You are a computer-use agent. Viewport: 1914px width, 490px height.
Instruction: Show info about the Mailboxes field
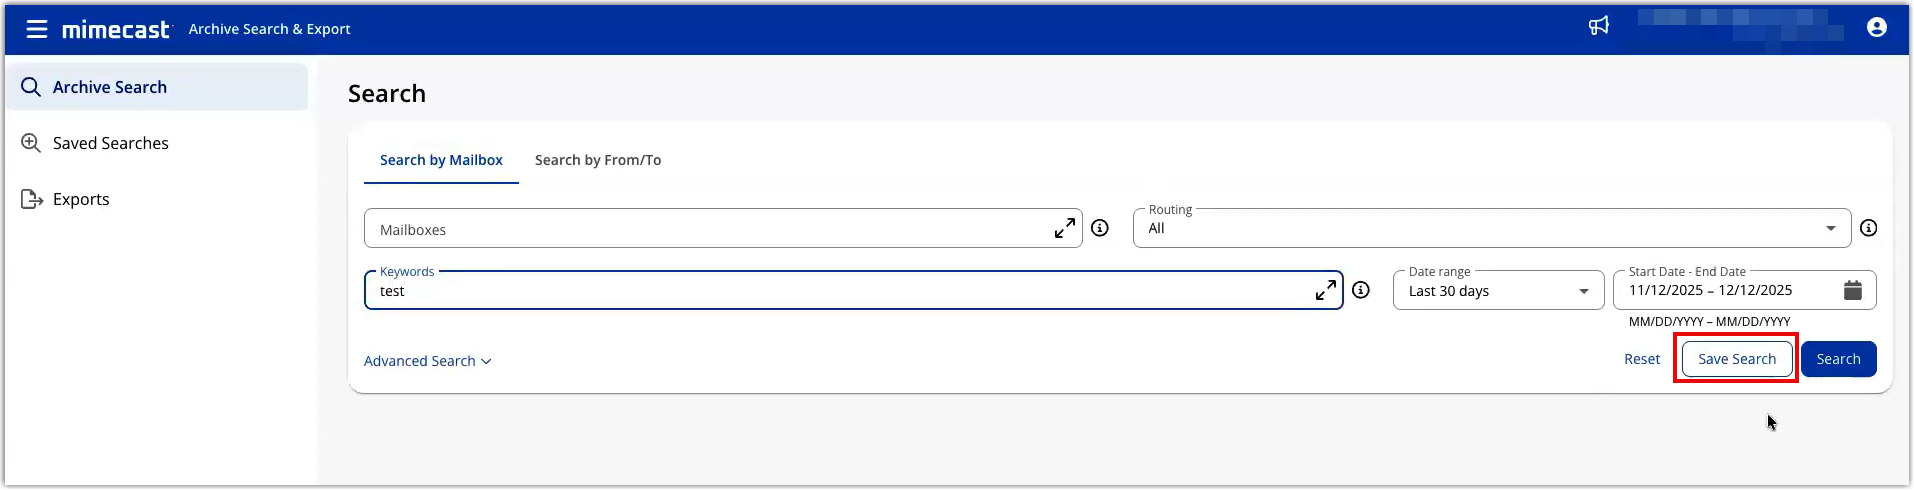point(1100,228)
